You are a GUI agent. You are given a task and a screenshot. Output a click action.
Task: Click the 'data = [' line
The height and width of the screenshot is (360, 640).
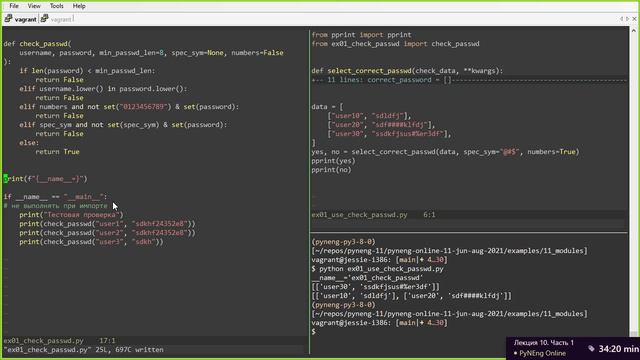tap(327, 107)
